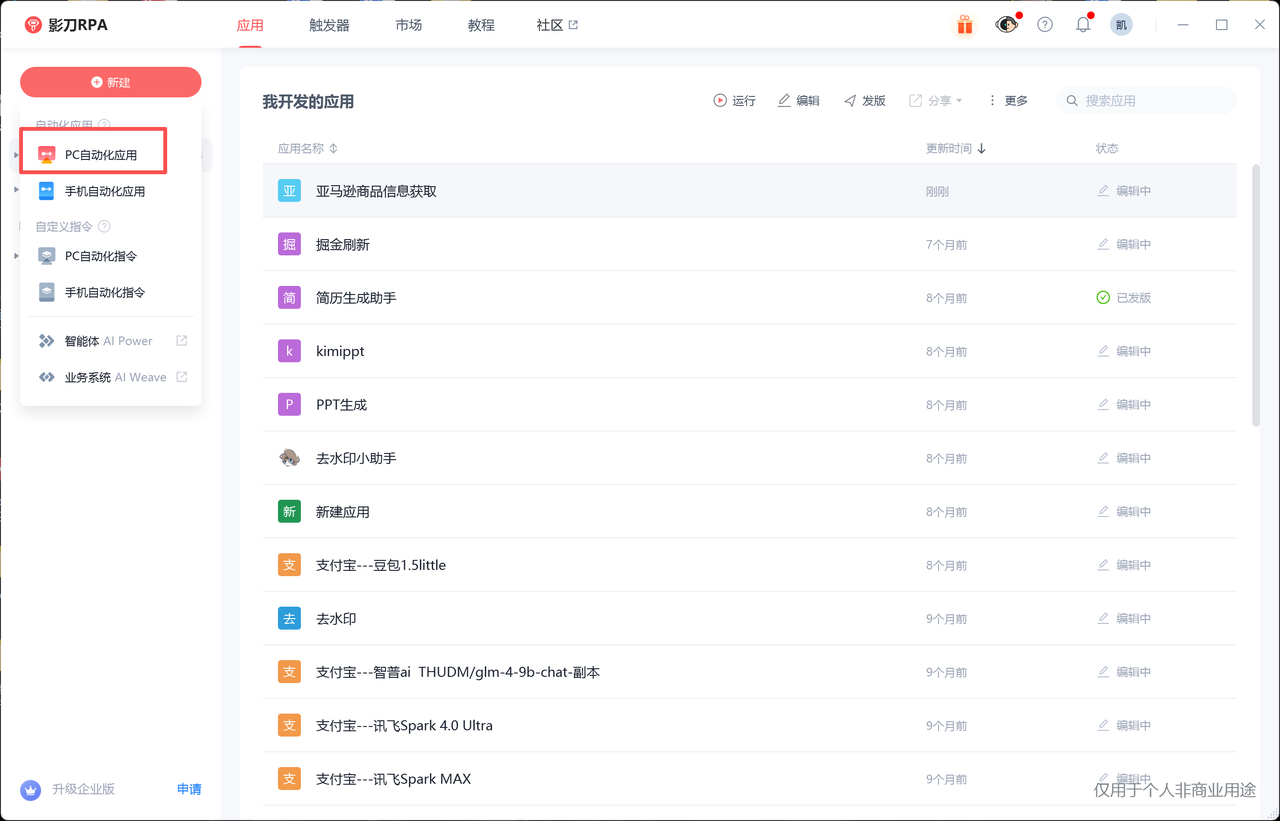
Task: Sort by 更新时间 column header
Action: 956,148
